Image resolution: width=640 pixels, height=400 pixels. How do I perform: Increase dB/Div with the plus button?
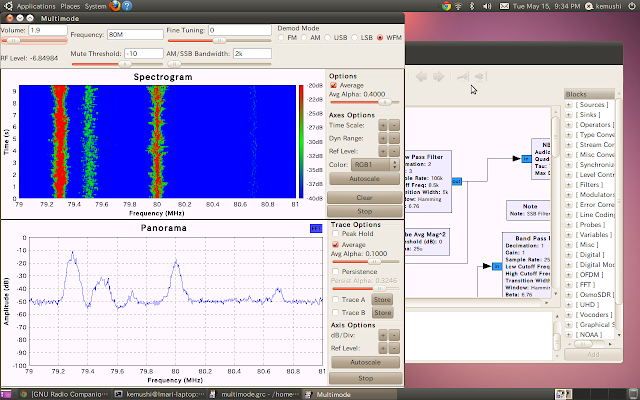382,336
